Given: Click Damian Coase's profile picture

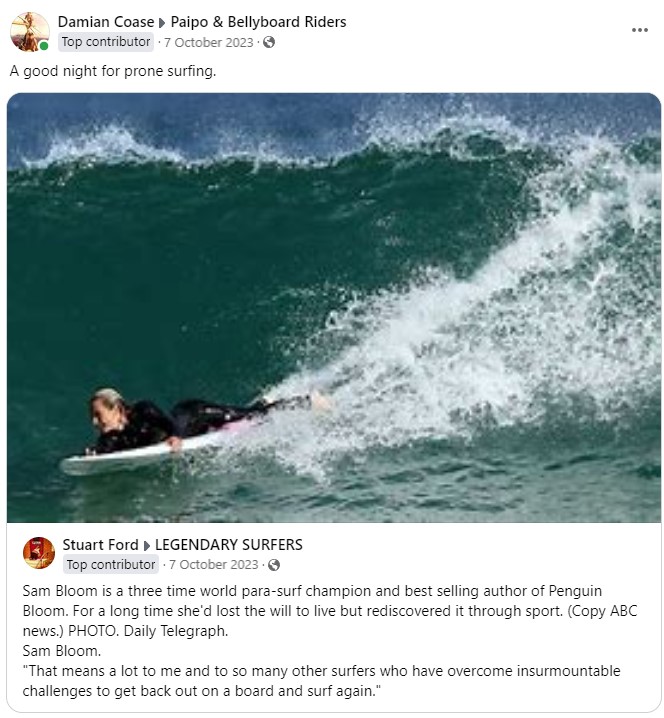Looking at the screenshot, I should (30, 32).
